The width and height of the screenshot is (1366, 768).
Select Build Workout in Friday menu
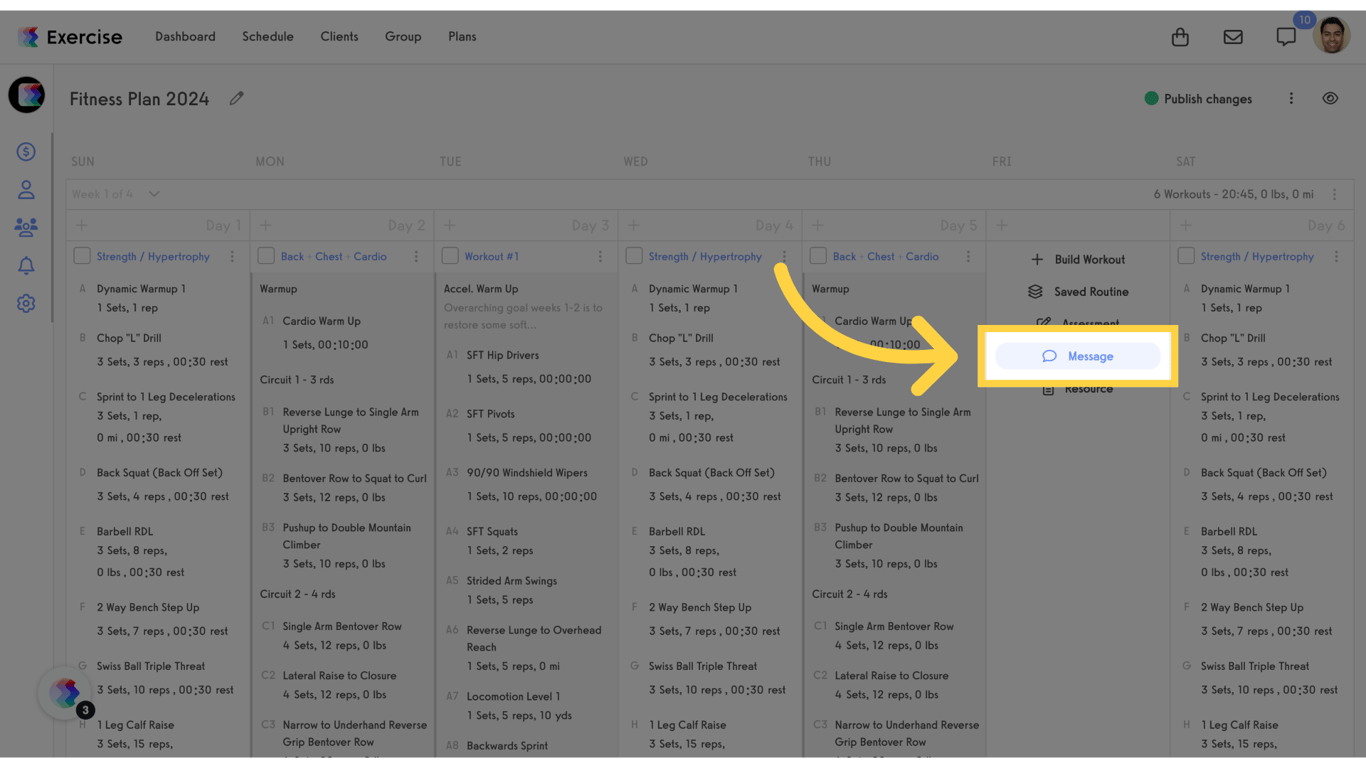tap(1078, 259)
